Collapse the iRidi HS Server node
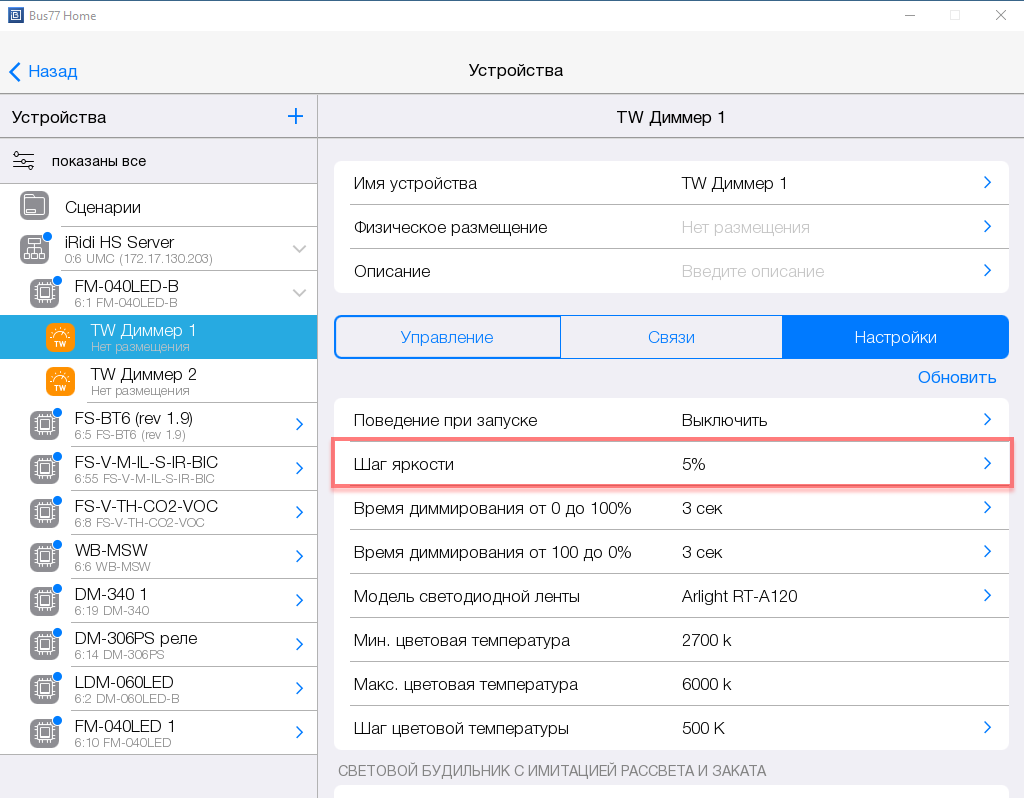 click(x=299, y=249)
